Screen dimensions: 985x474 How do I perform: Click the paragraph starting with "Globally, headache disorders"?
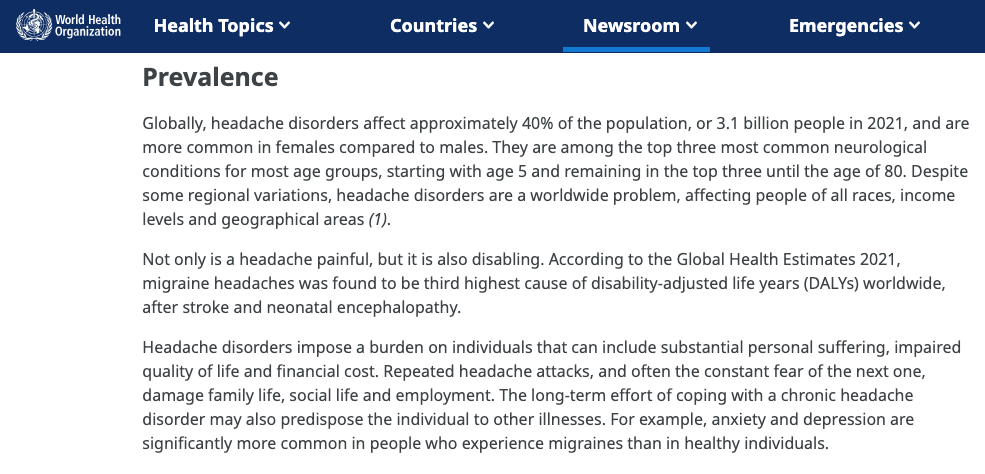[550, 170]
